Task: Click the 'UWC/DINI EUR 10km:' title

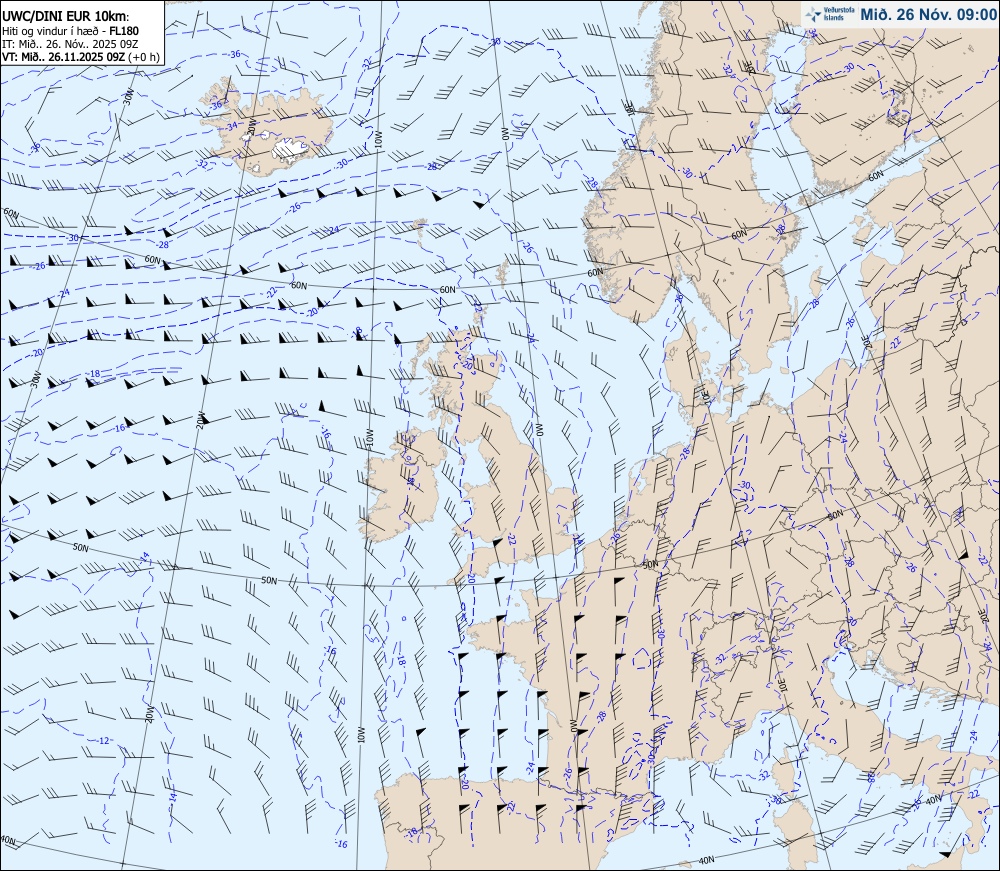Action: click(x=65, y=17)
